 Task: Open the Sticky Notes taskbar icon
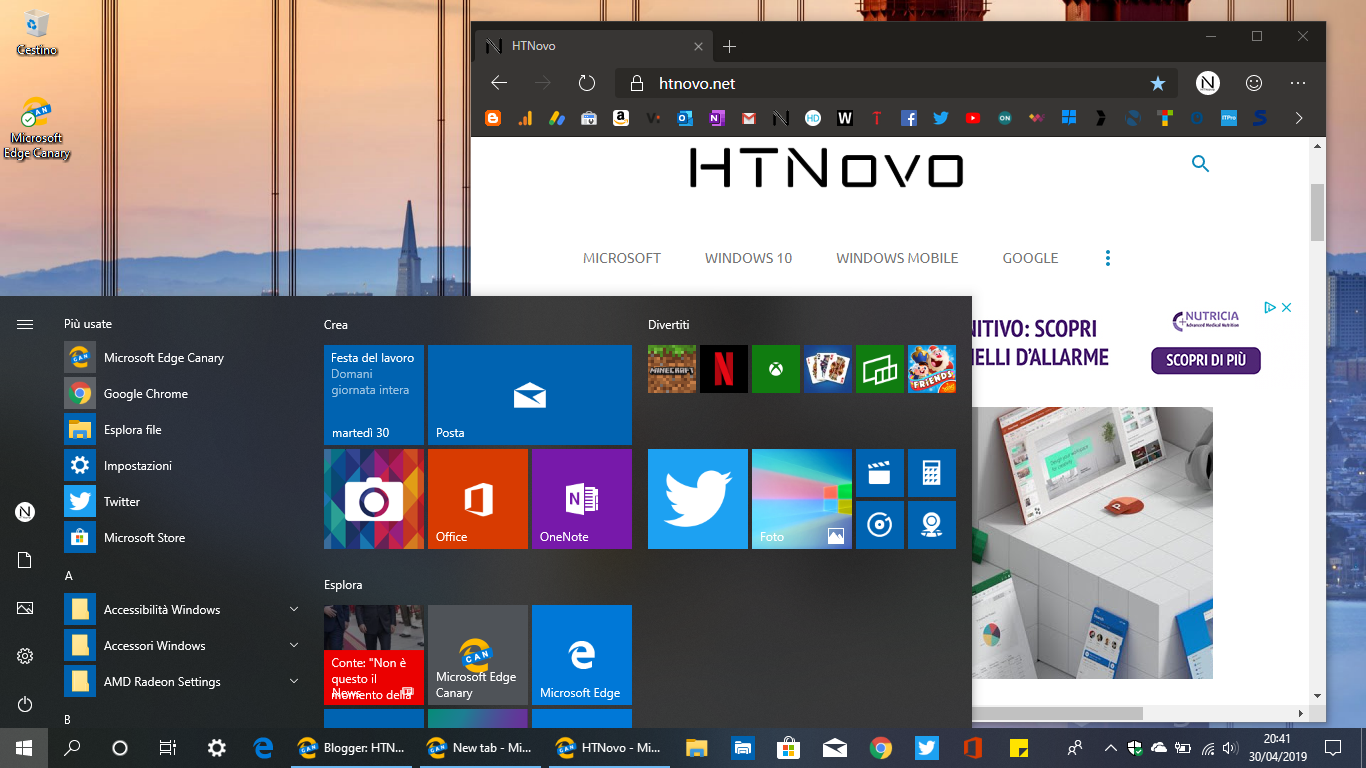click(1019, 747)
